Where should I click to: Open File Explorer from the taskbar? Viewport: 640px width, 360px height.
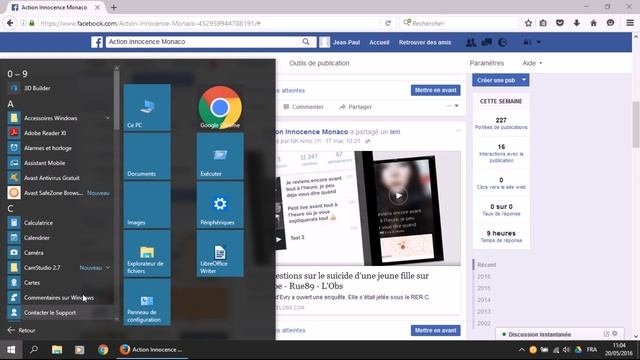coord(57,350)
